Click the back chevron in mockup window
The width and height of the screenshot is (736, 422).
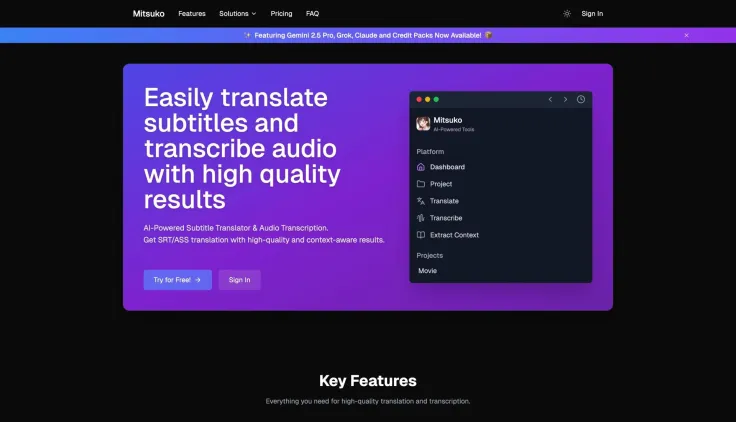(x=550, y=99)
